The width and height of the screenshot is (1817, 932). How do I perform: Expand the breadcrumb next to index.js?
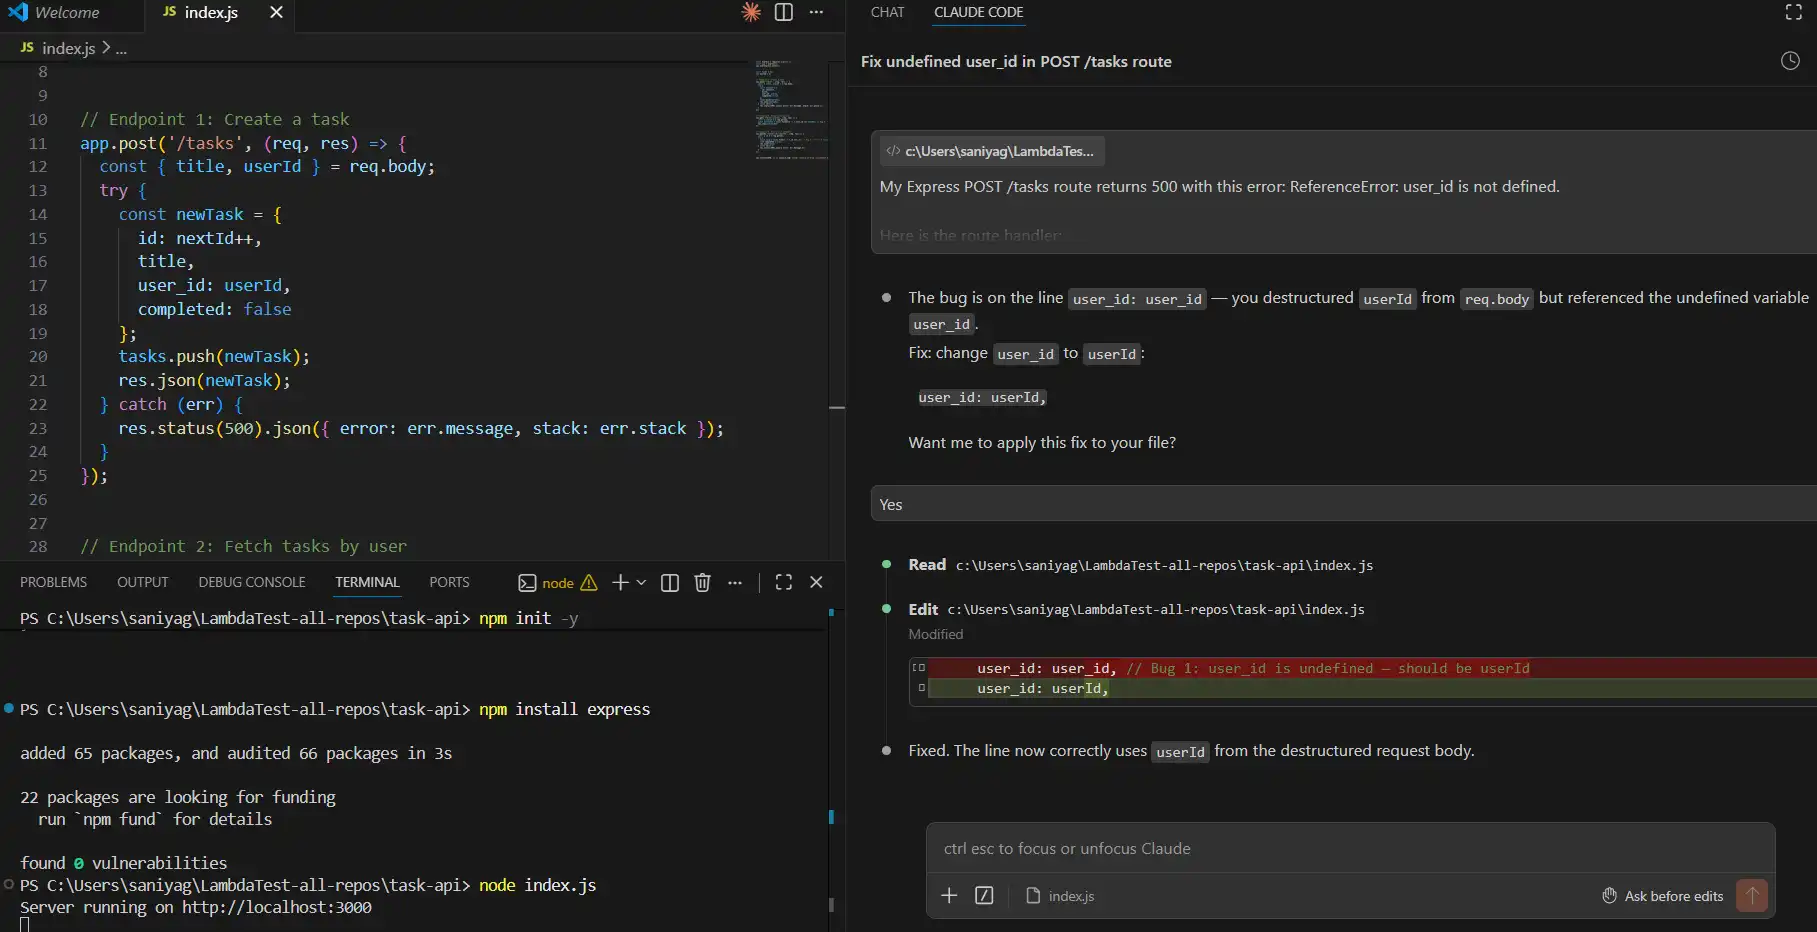[x=121, y=48]
